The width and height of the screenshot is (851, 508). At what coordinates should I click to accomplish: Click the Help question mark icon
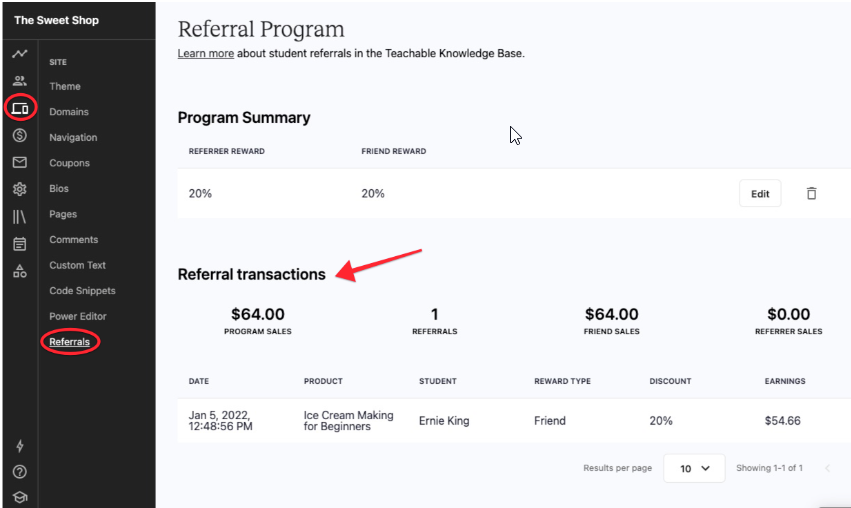19,472
